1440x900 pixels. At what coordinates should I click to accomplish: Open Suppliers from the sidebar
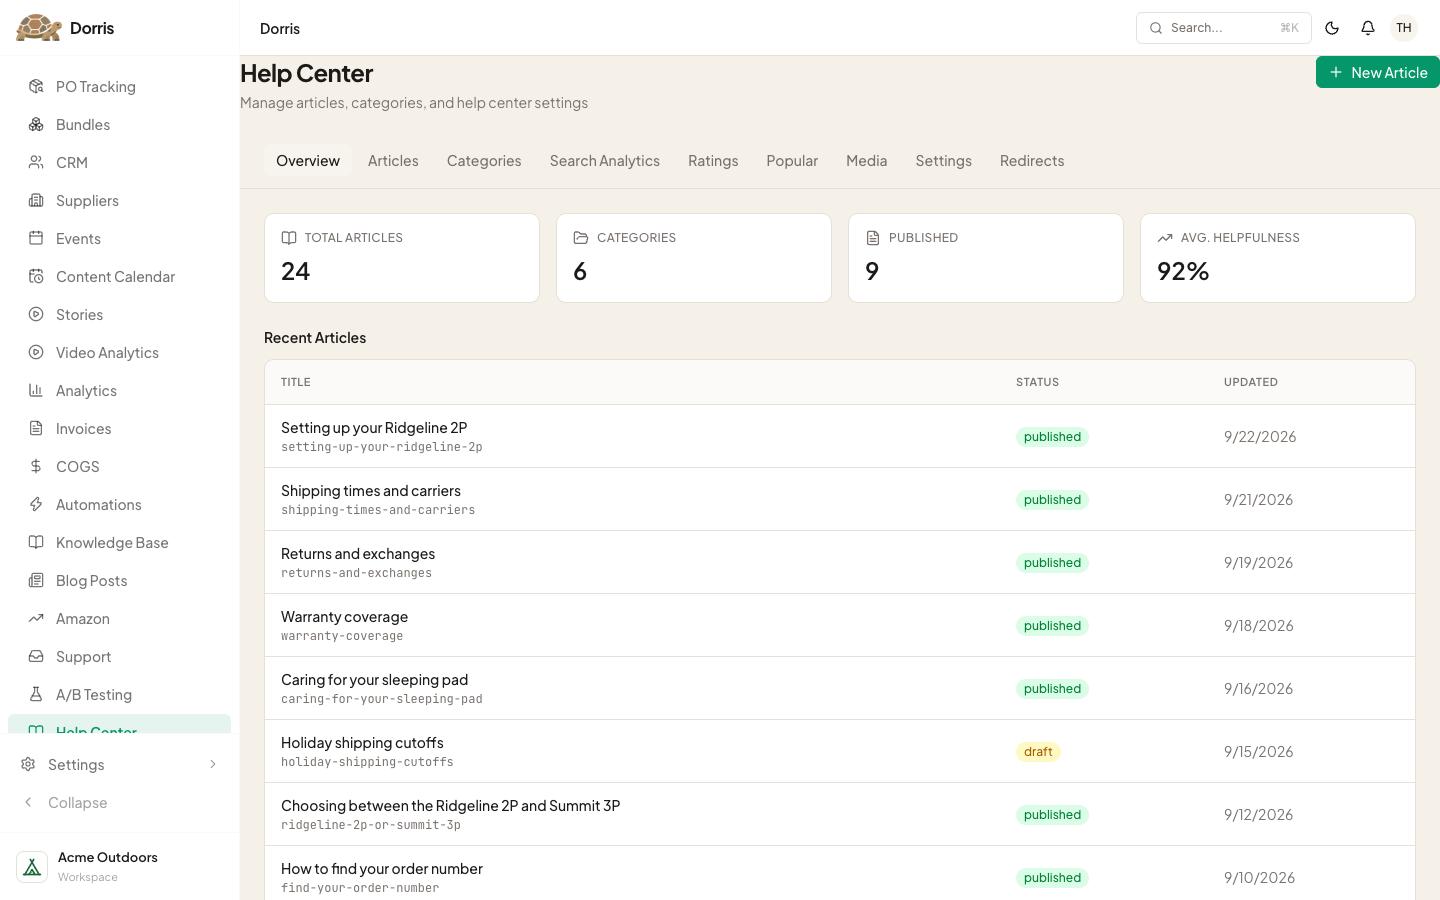click(119, 200)
